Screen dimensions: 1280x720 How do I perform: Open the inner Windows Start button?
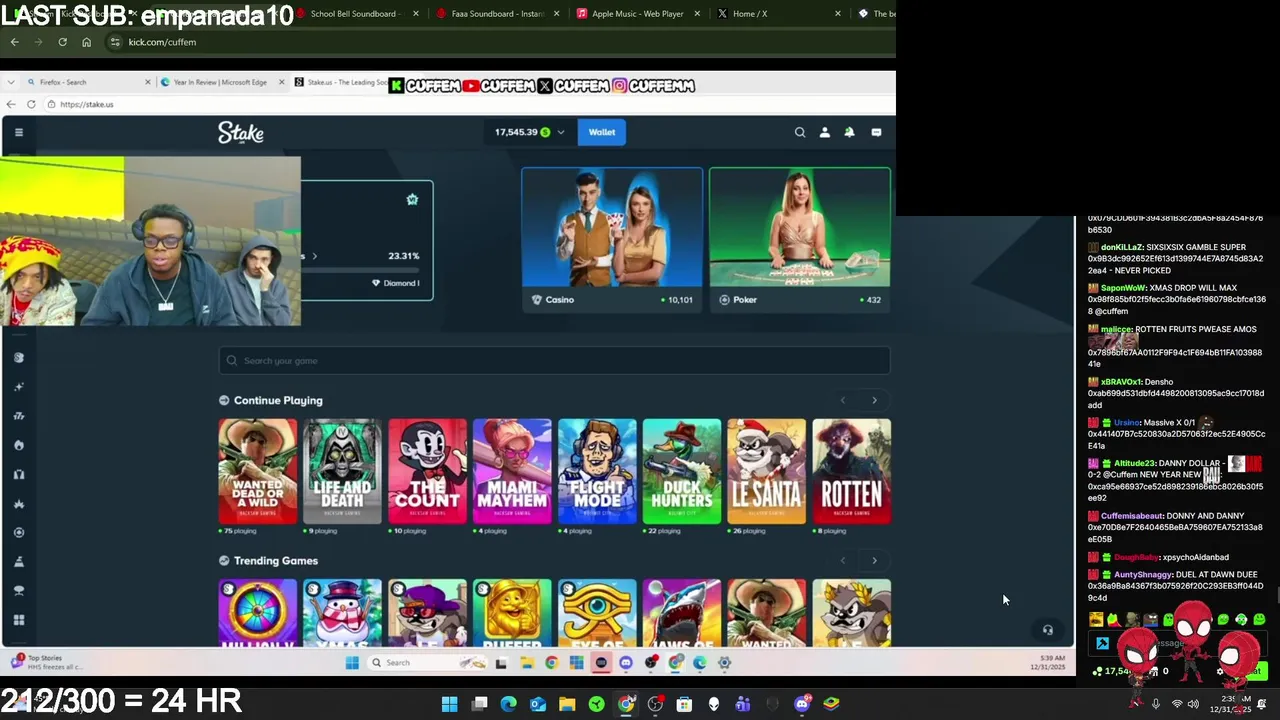[352, 662]
